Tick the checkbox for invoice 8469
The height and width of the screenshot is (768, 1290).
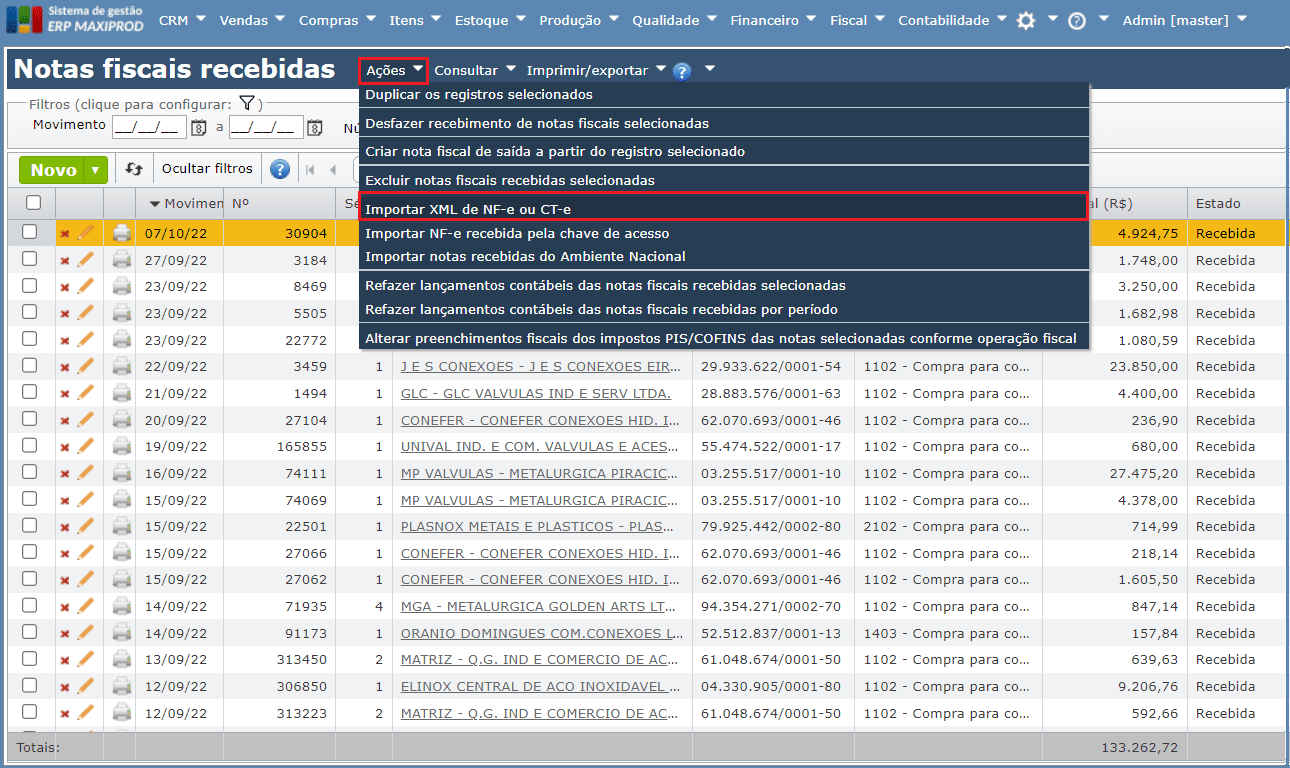pyautogui.click(x=30, y=286)
